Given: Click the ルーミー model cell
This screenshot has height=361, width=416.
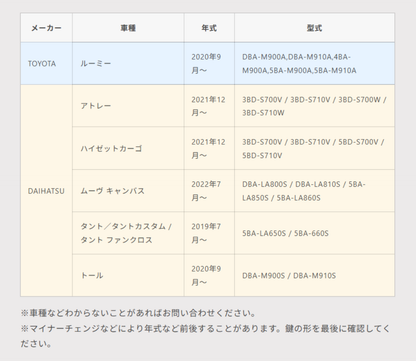Looking at the screenshot, I should (128, 63).
